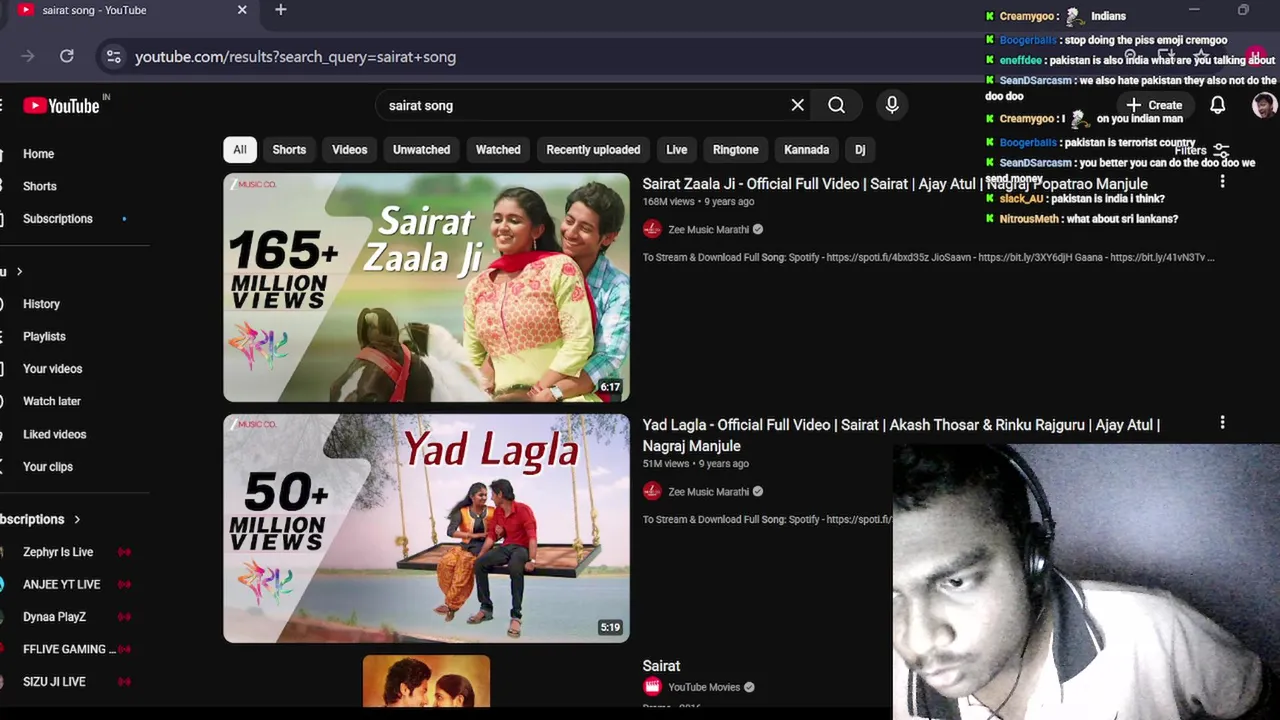Image resolution: width=1280 pixels, height=720 pixels.
Task: Open search Filters
Action: pyautogui.click(x=1201, y=150)
